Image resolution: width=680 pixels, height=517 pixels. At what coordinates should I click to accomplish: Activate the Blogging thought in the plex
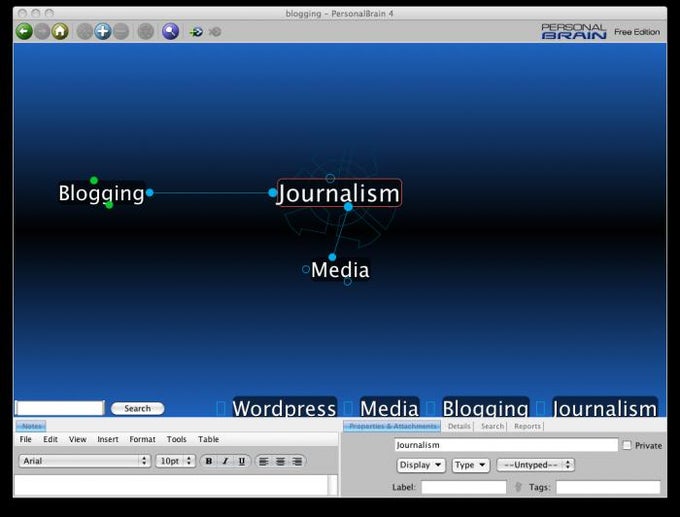coord(101,193)
